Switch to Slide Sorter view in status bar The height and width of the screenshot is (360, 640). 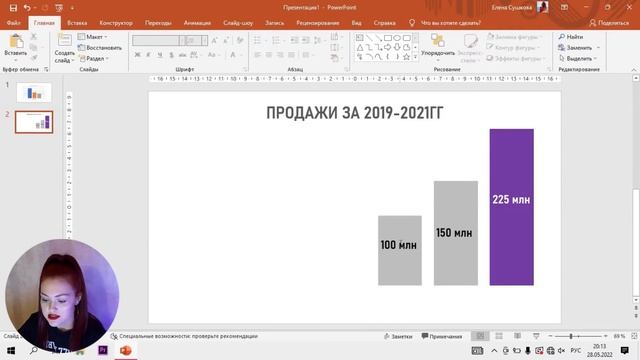point(499,336)
